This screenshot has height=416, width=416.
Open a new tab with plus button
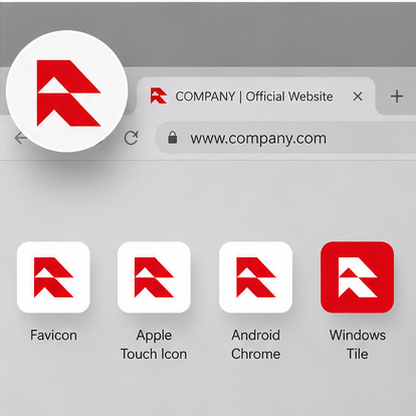pos(397,96)
